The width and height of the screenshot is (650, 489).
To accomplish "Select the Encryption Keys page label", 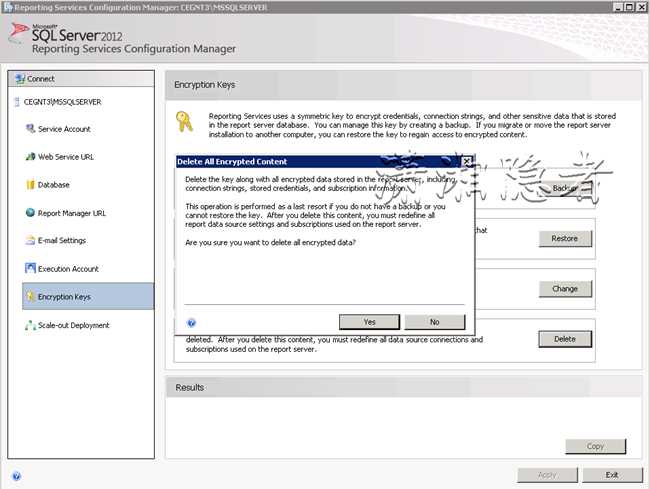I will click(x=64, y=297).
